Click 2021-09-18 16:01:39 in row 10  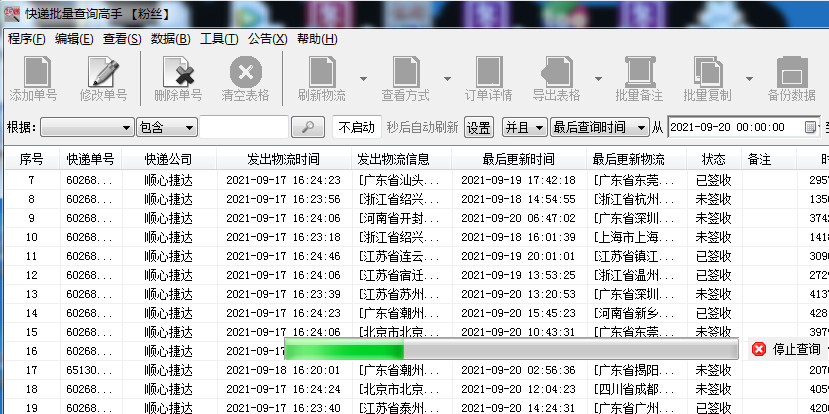point(518,237)
